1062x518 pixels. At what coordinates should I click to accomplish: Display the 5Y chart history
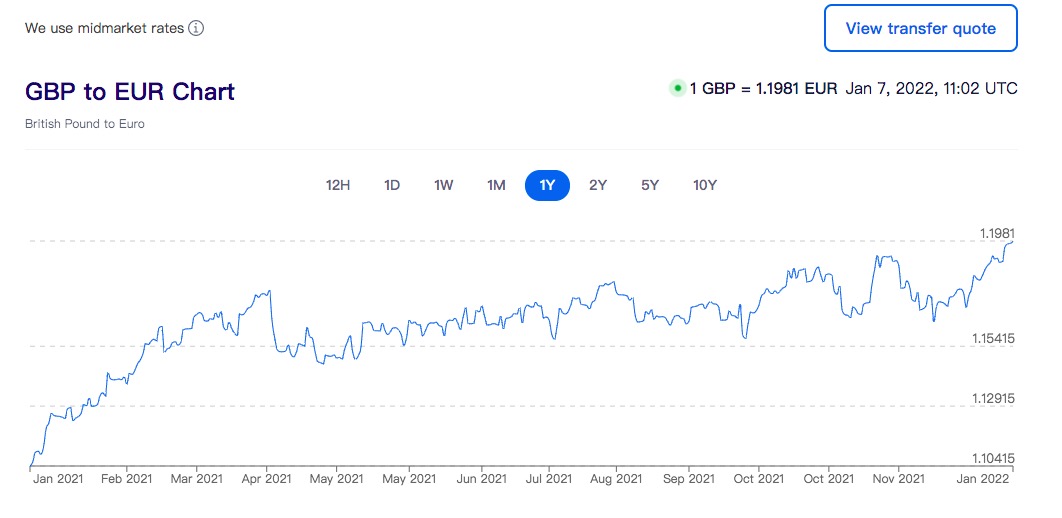pyautogui.click(x=650, y=185)
